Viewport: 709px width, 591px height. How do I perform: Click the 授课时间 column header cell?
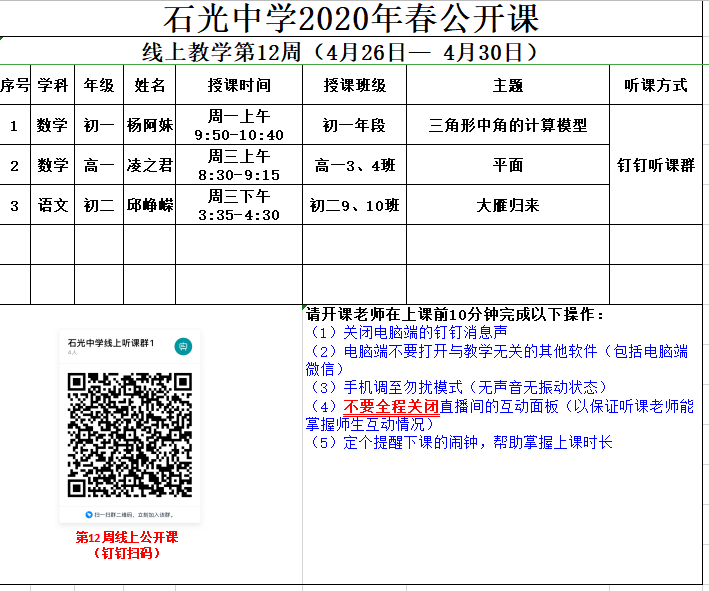coord(238,86)
